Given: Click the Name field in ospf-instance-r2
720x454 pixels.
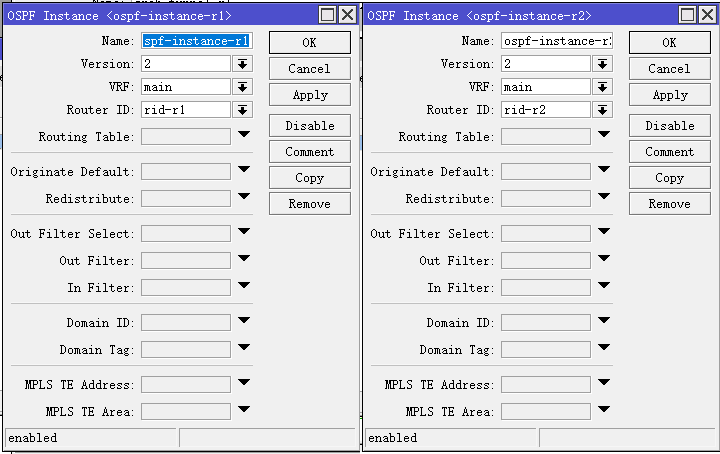Looking at the screenshot, I should [x=556, y=41].
